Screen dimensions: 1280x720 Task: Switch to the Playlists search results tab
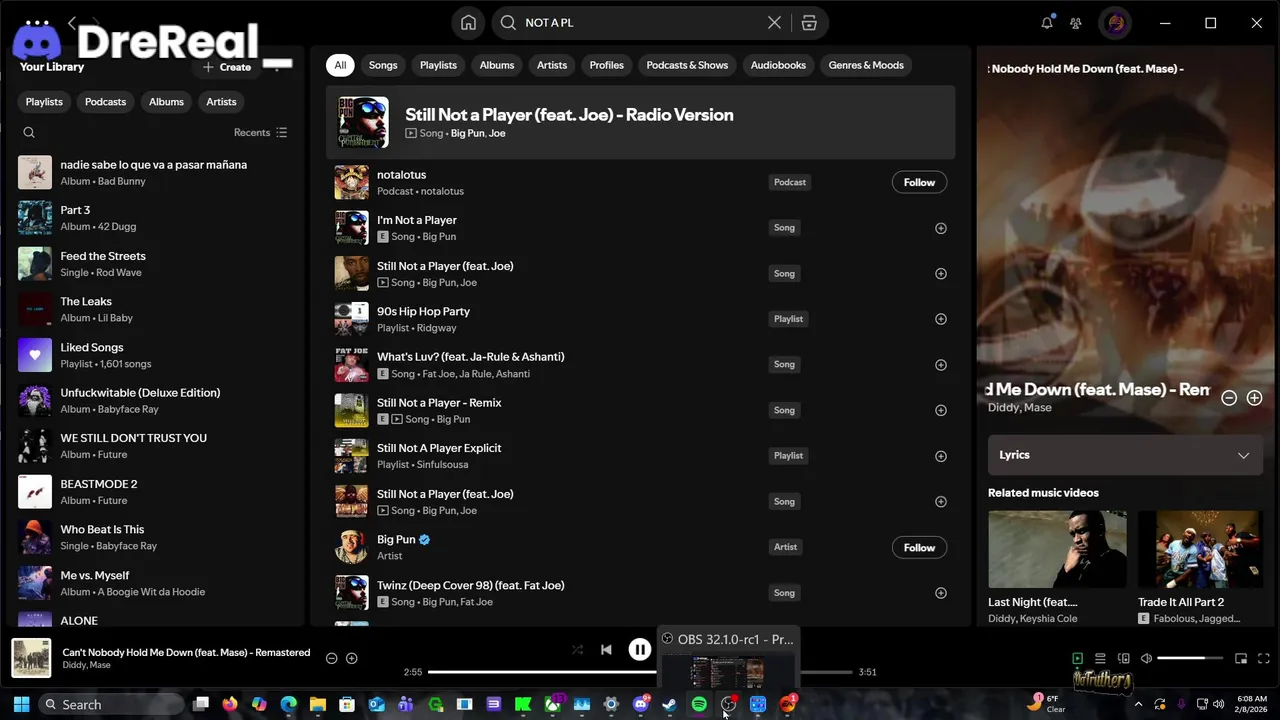coord(438,65)
